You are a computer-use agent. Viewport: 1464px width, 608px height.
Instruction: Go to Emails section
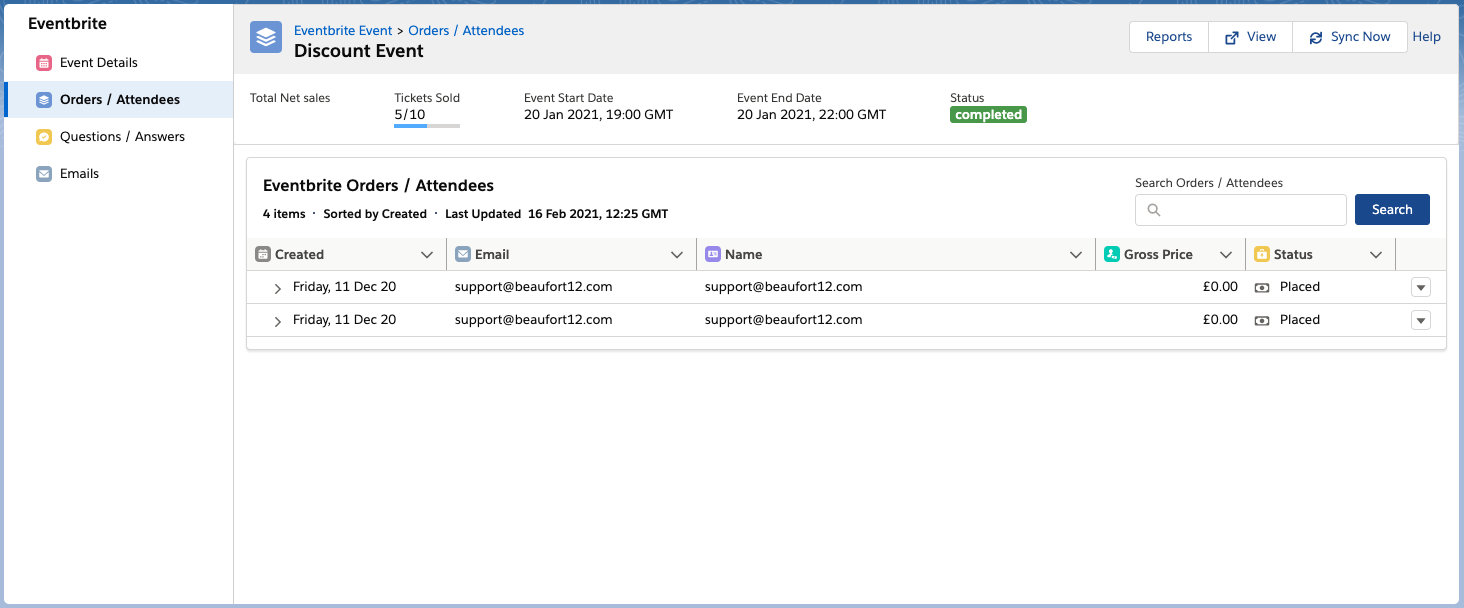coord(118,174)
